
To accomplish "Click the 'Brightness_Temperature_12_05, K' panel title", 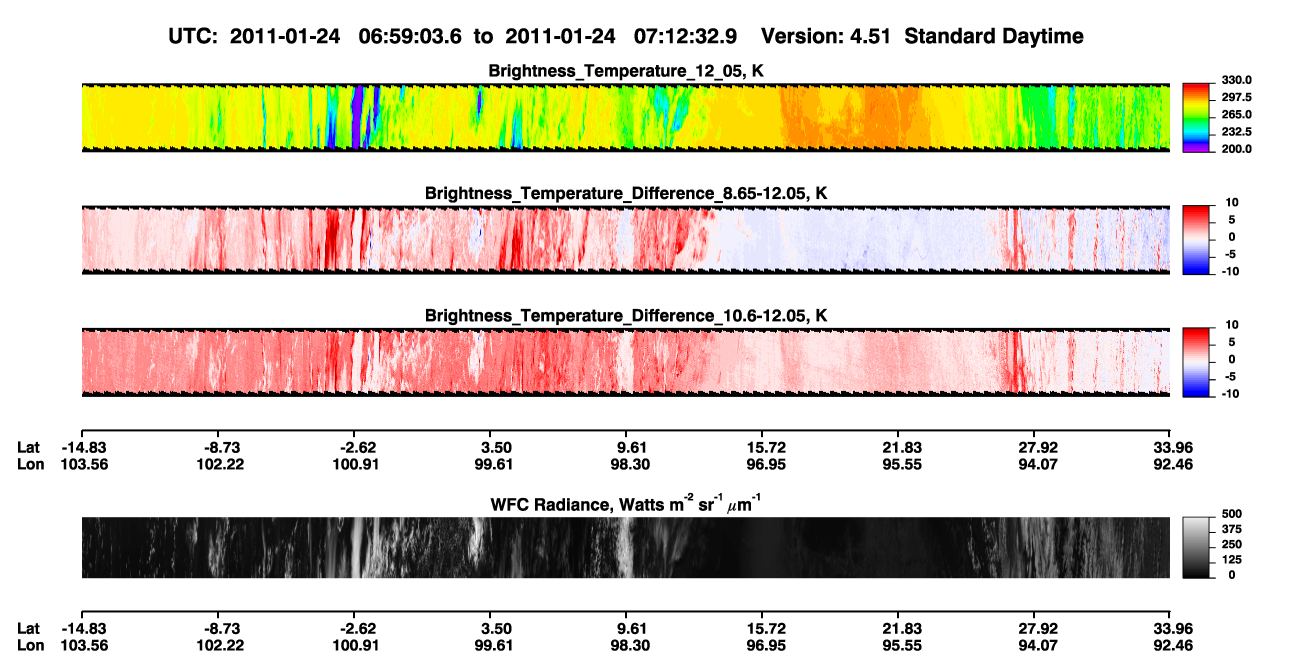I will (x=626, y=70).
